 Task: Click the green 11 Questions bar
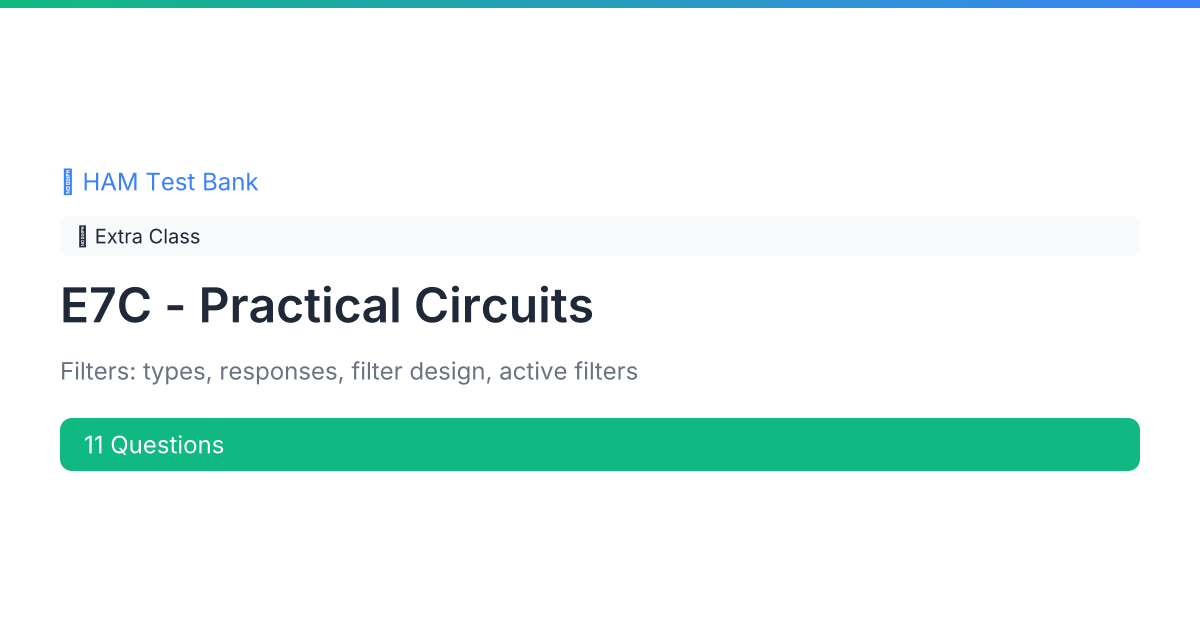click(600, 444)
